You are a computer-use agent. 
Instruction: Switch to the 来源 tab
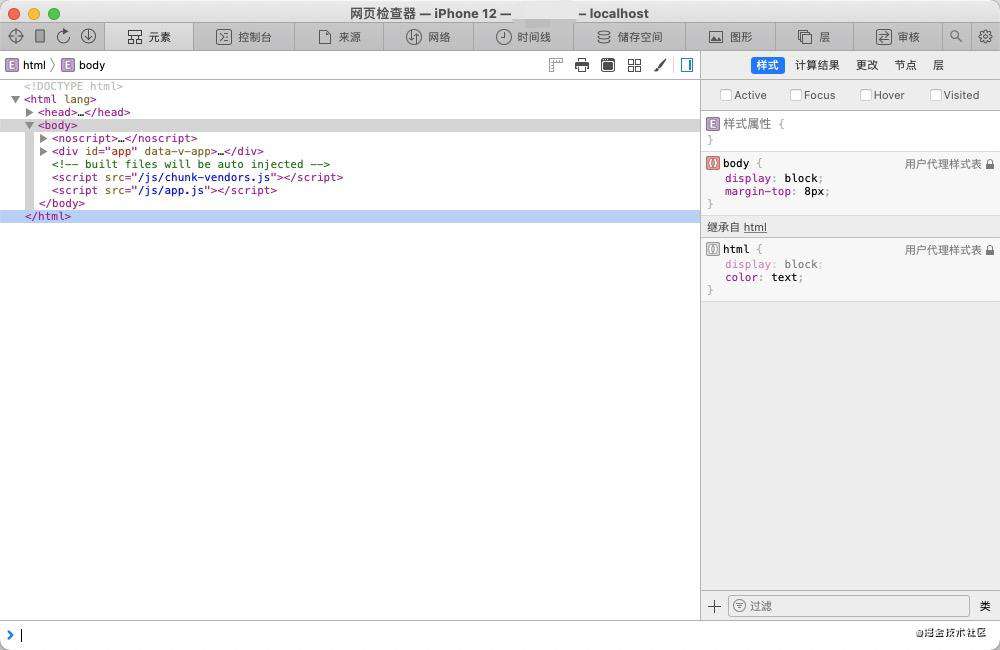339,37
